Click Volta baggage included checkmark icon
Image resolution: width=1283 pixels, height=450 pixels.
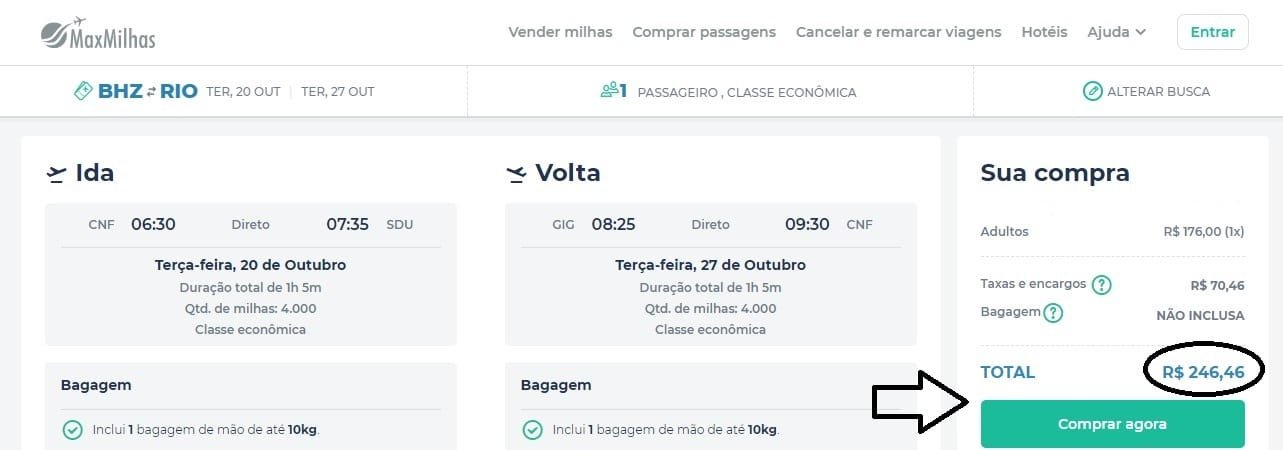coord(532,430)
